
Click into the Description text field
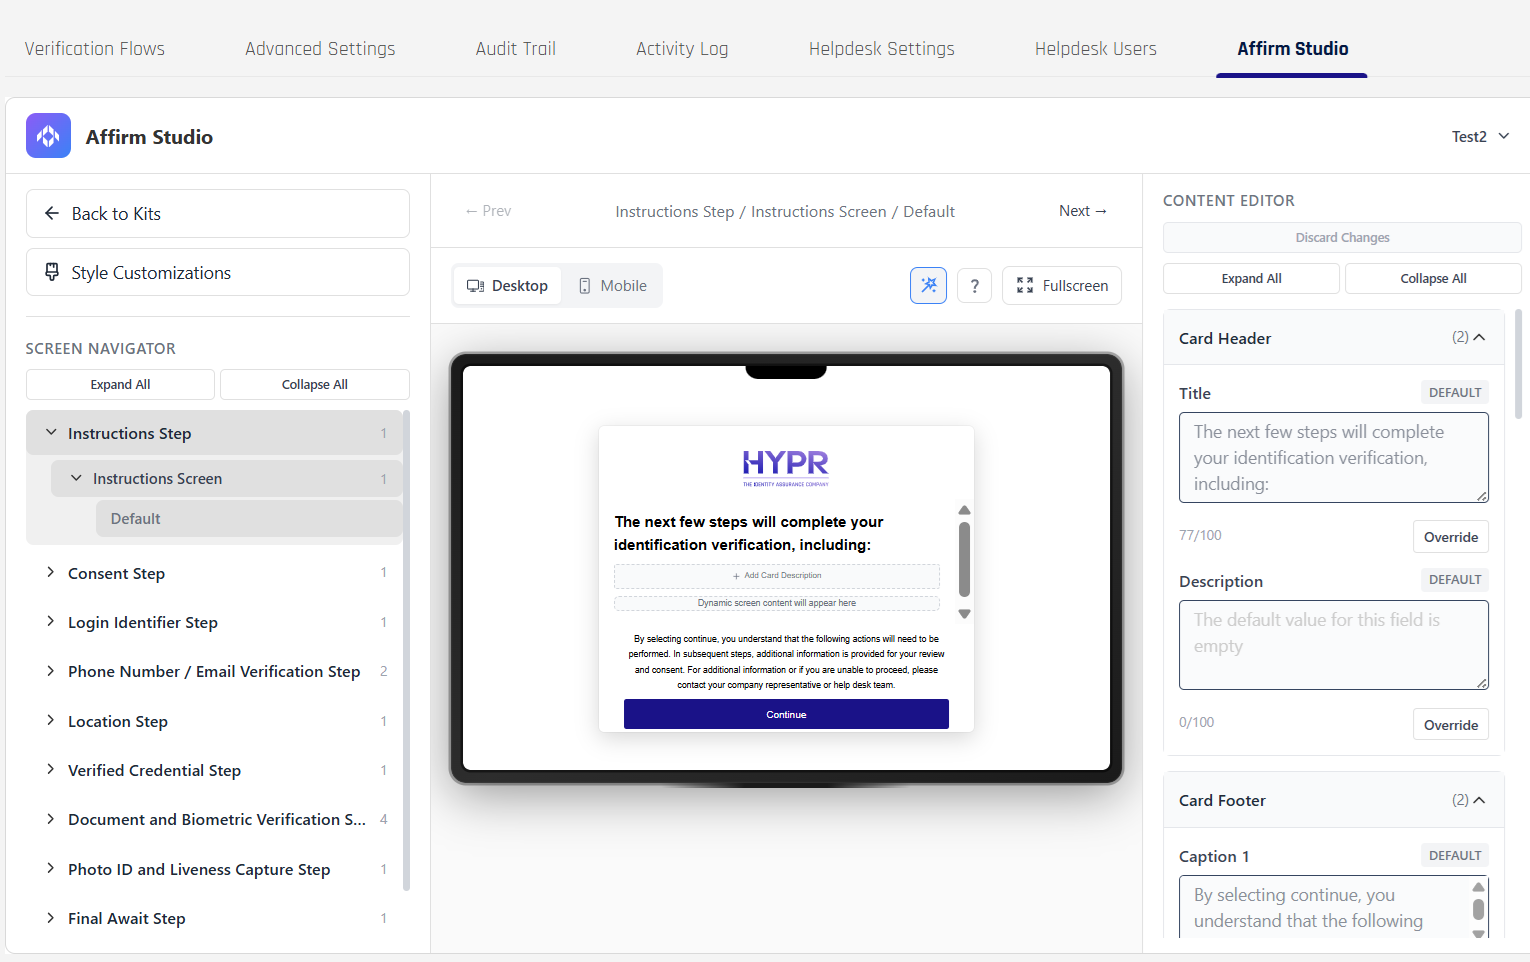1332,644
